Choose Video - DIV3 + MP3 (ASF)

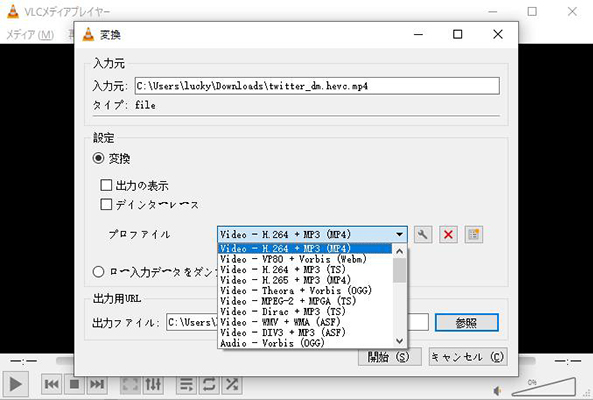[305, 332]
